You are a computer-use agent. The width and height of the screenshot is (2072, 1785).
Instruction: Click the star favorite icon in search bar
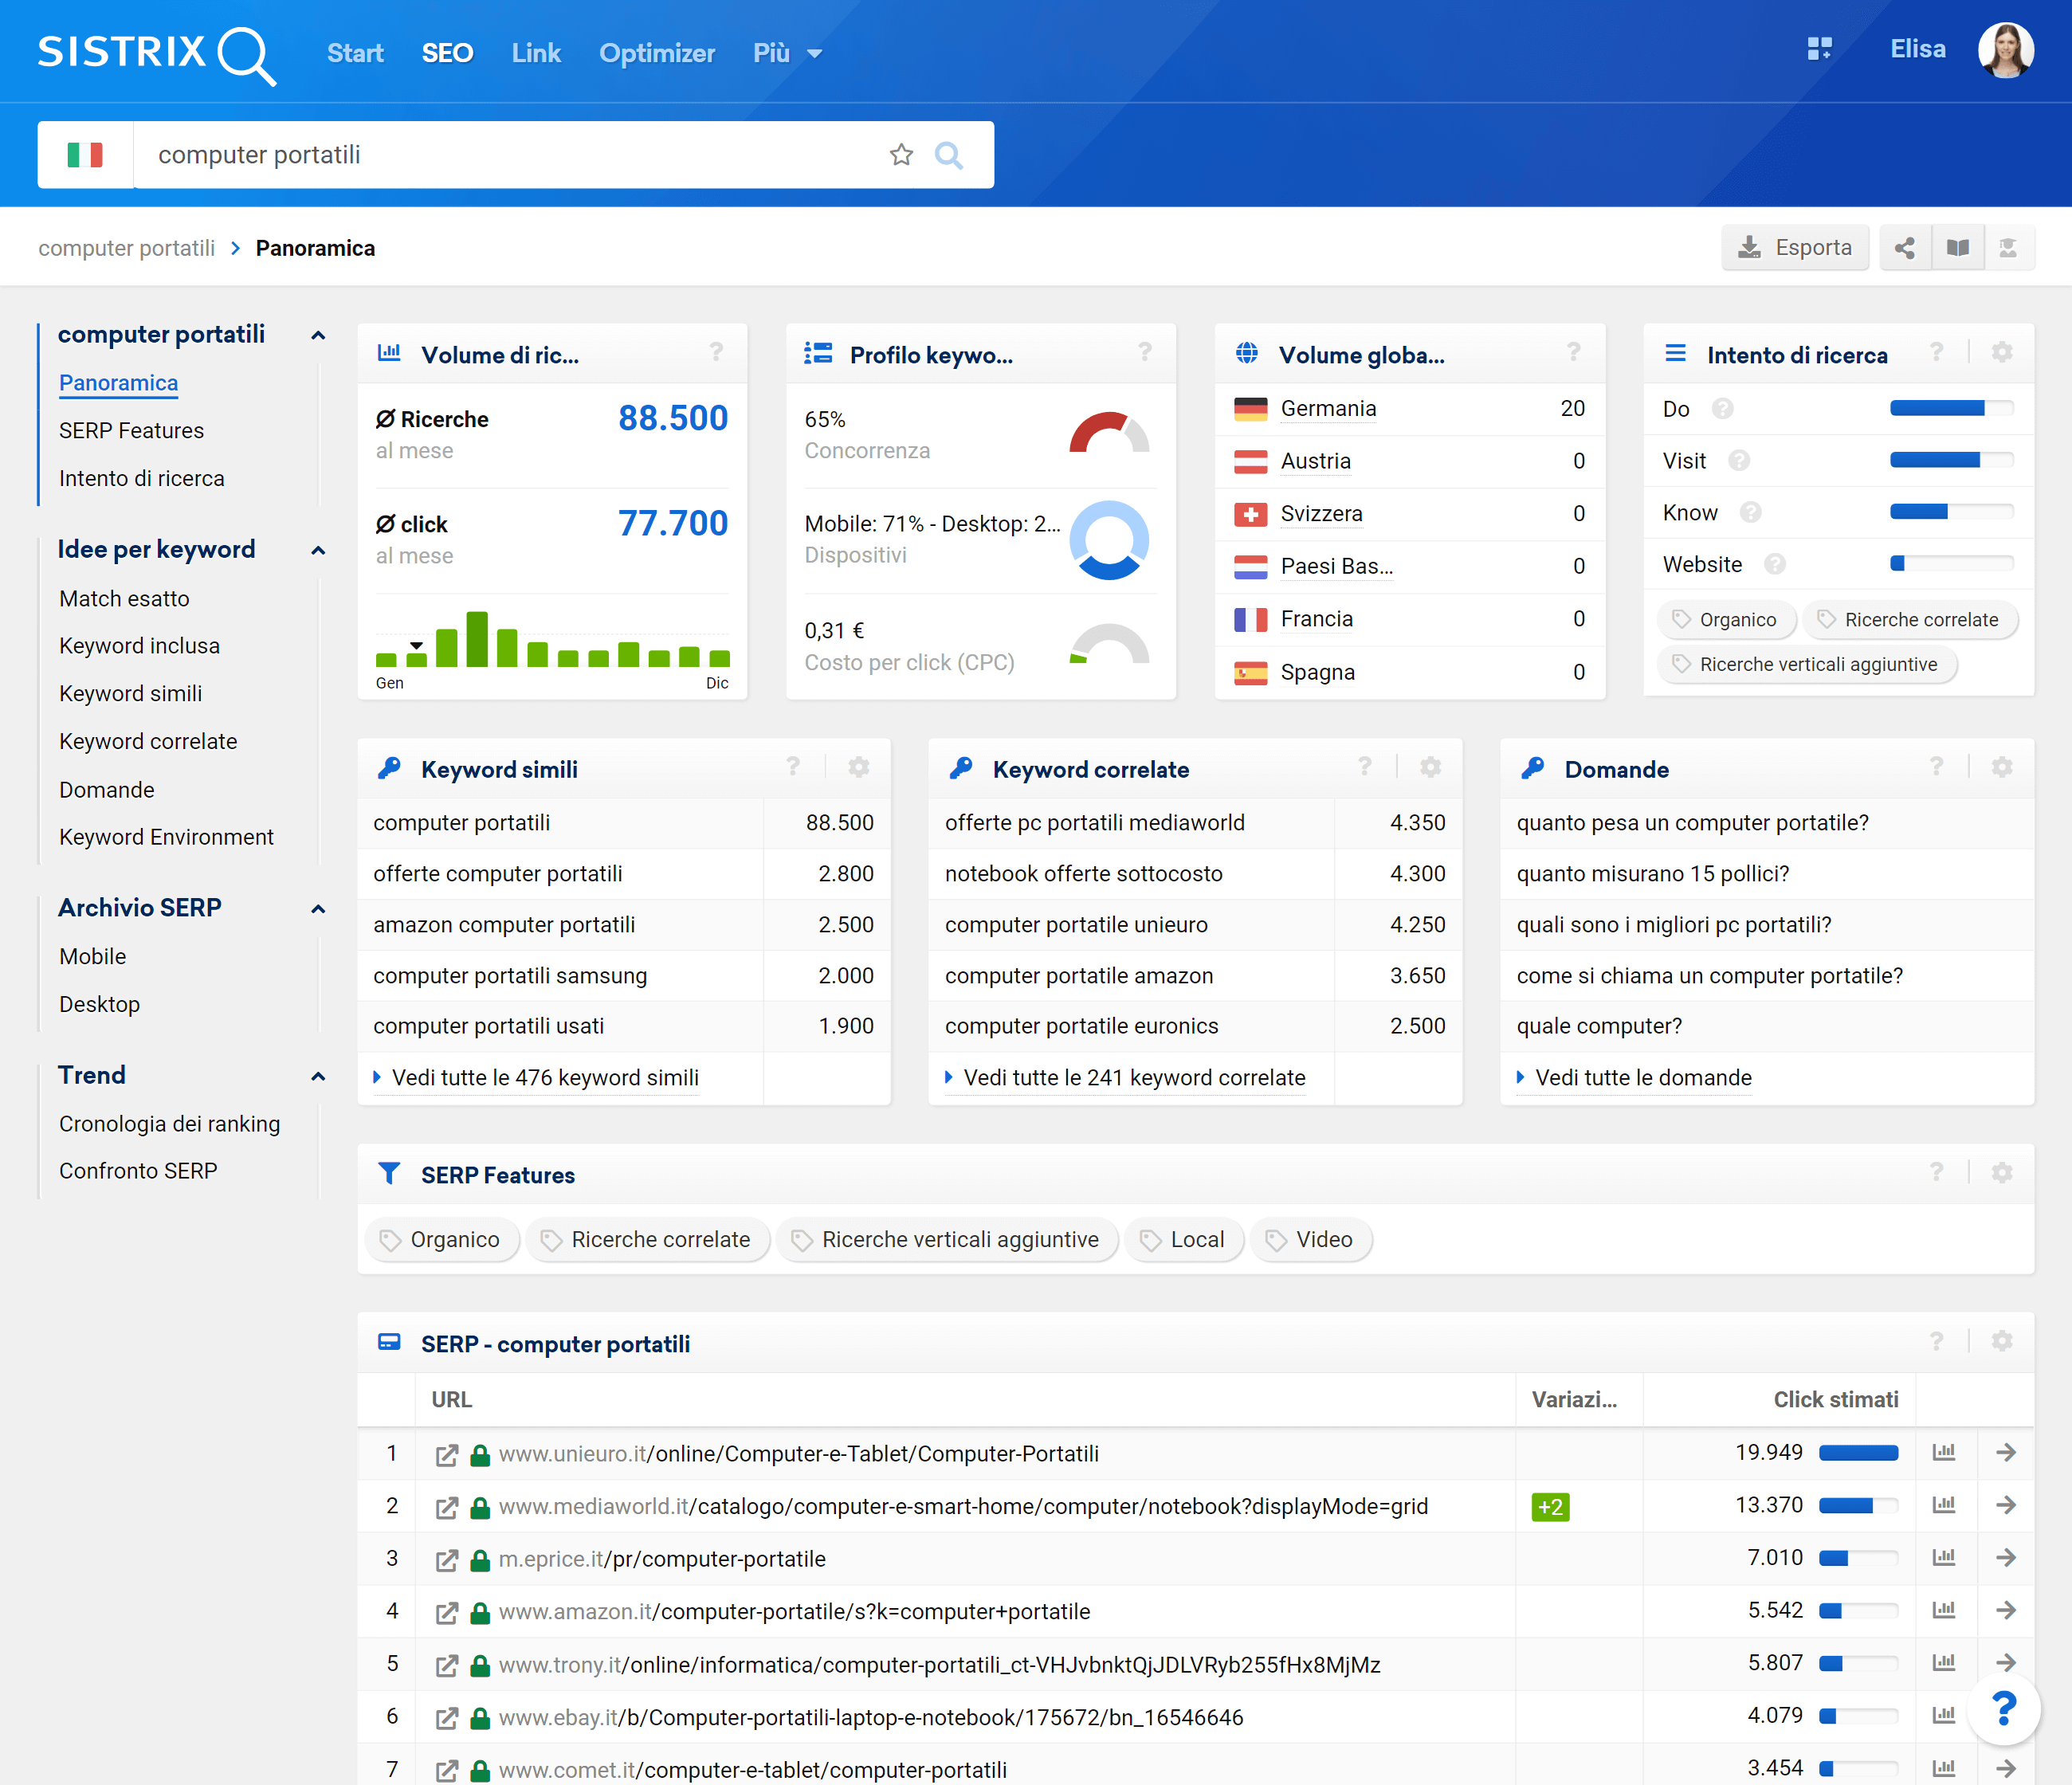click(901, 155)
